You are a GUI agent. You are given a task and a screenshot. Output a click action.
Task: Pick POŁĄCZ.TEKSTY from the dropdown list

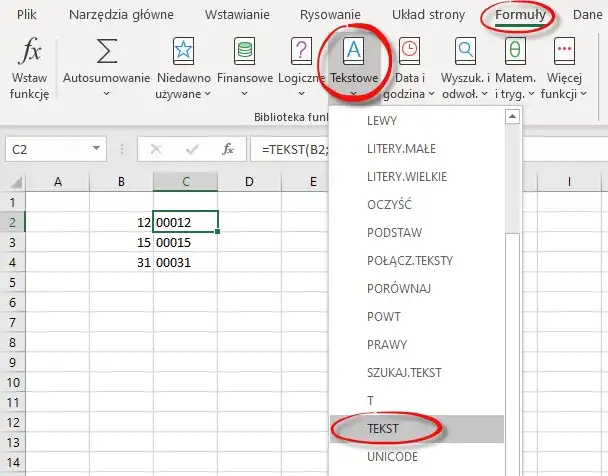click(x=410, y=260)
